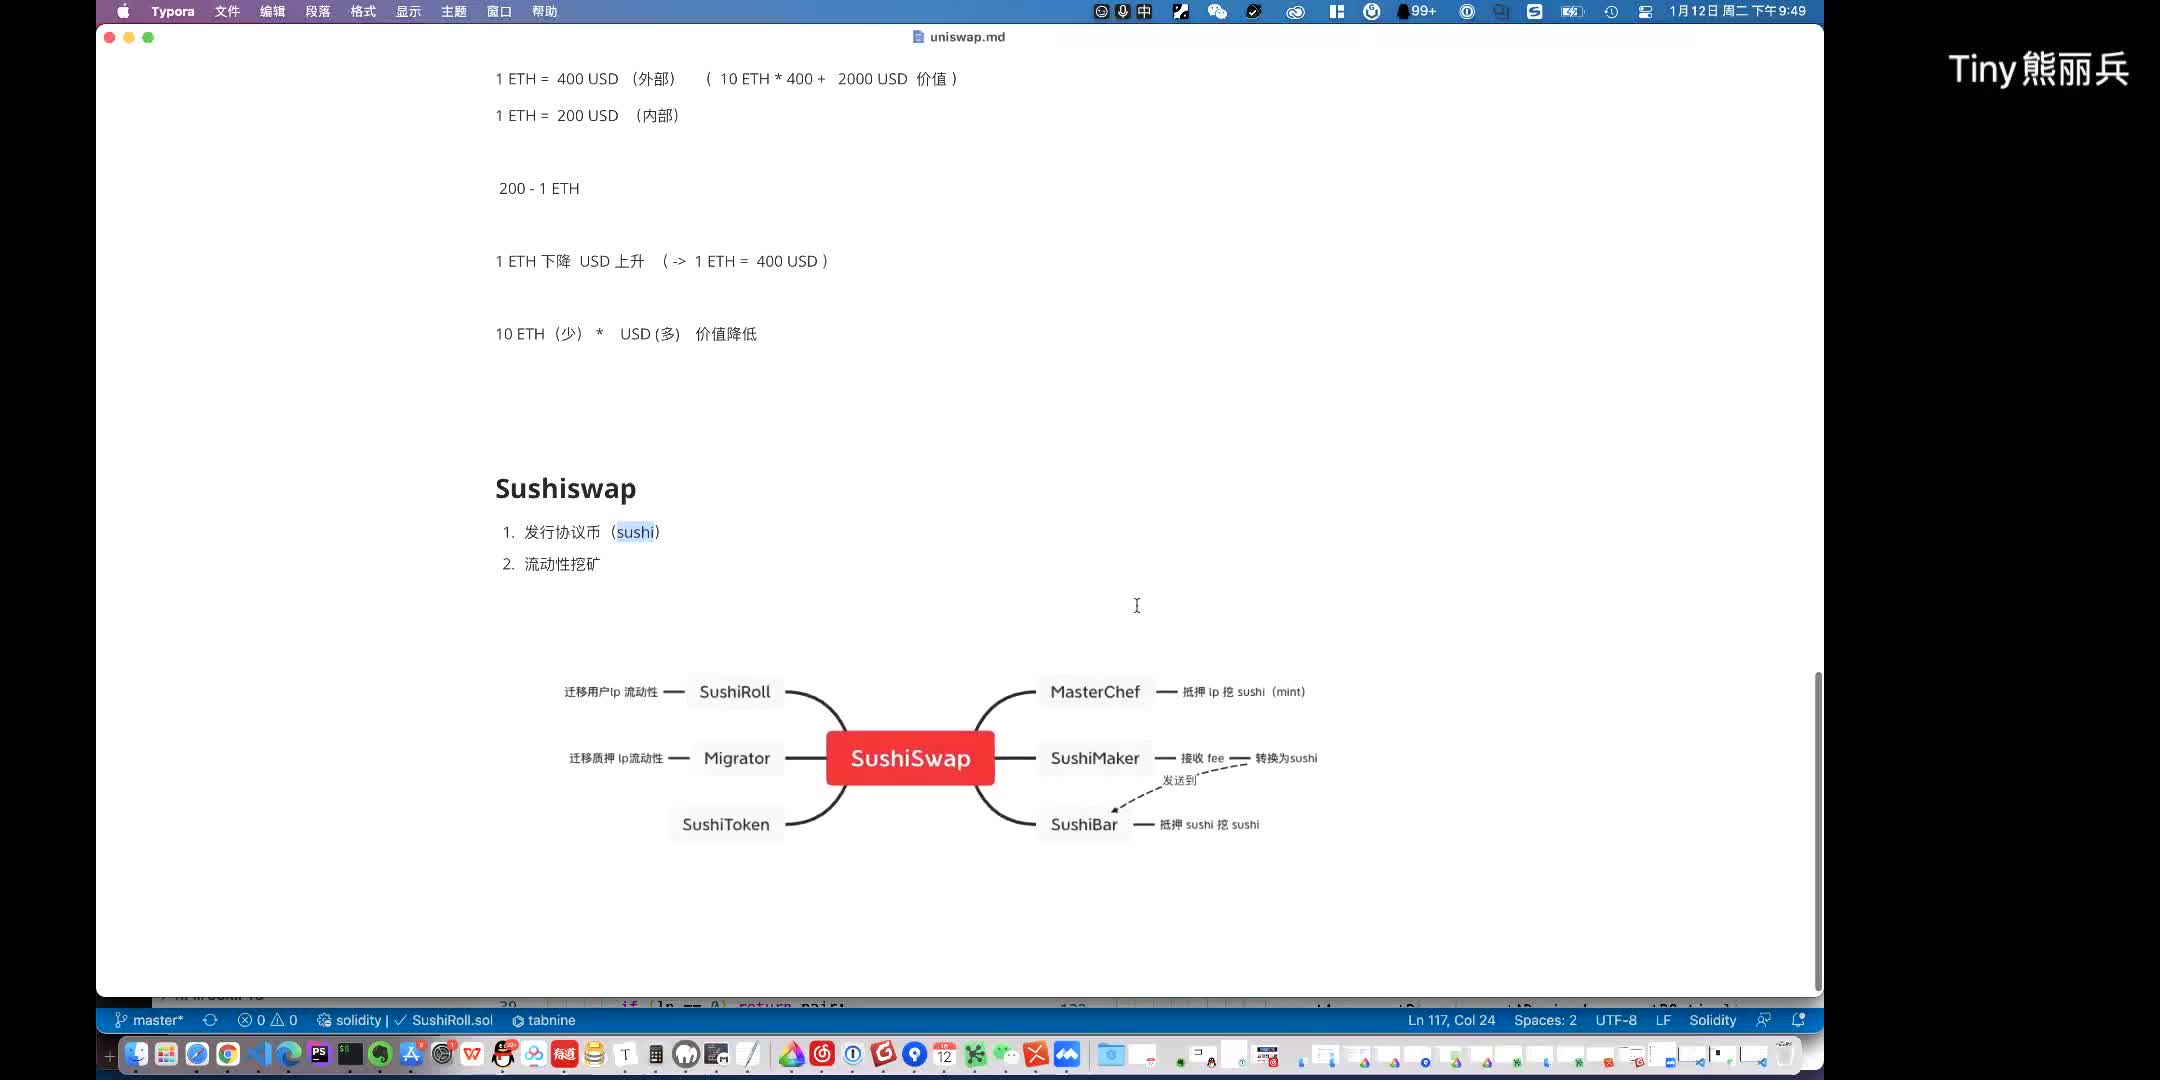Open Calculator from the dock

click(x=656, y=1054)
